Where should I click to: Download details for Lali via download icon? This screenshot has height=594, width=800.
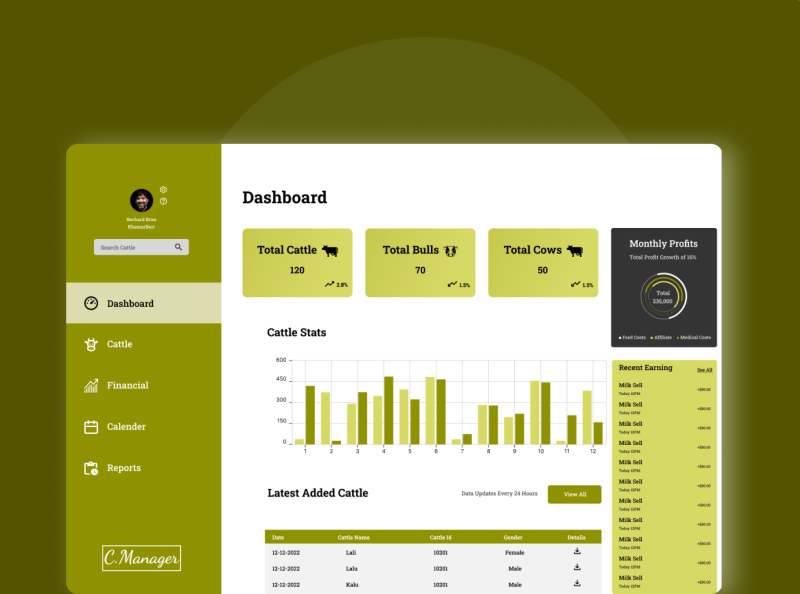[577, 552]
